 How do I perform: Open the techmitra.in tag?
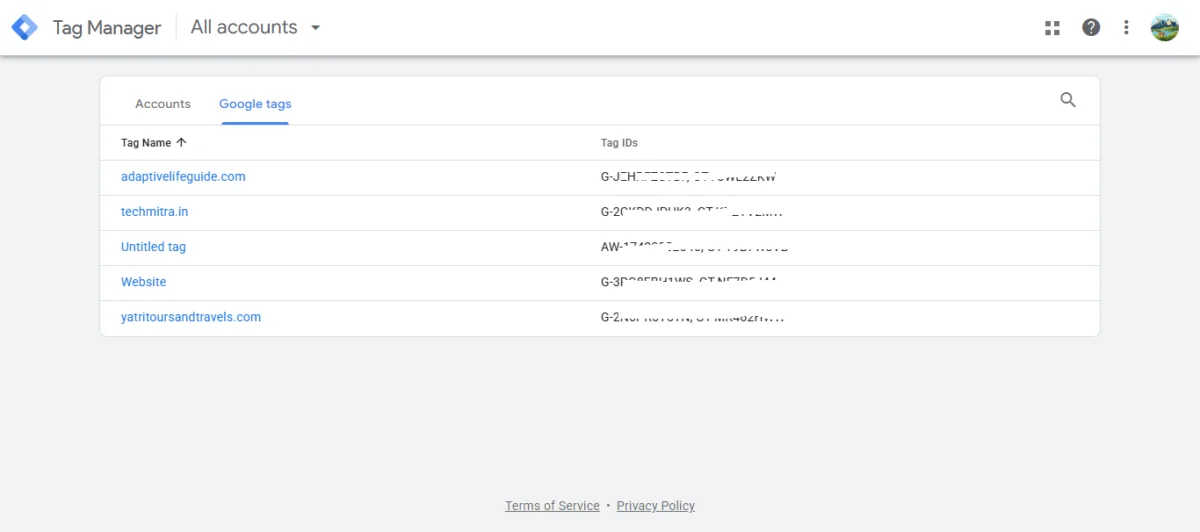154,212
